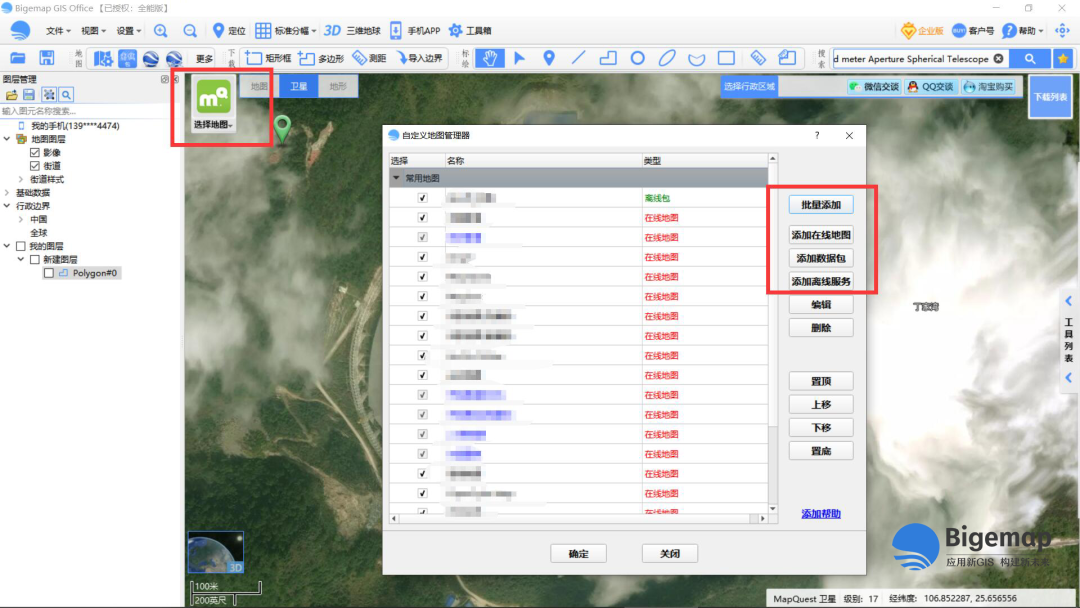This screenshot has height=608, width=1080.
Task: Open the 定位 location tool
Action: pyautogui.click(x=229, y=30)
